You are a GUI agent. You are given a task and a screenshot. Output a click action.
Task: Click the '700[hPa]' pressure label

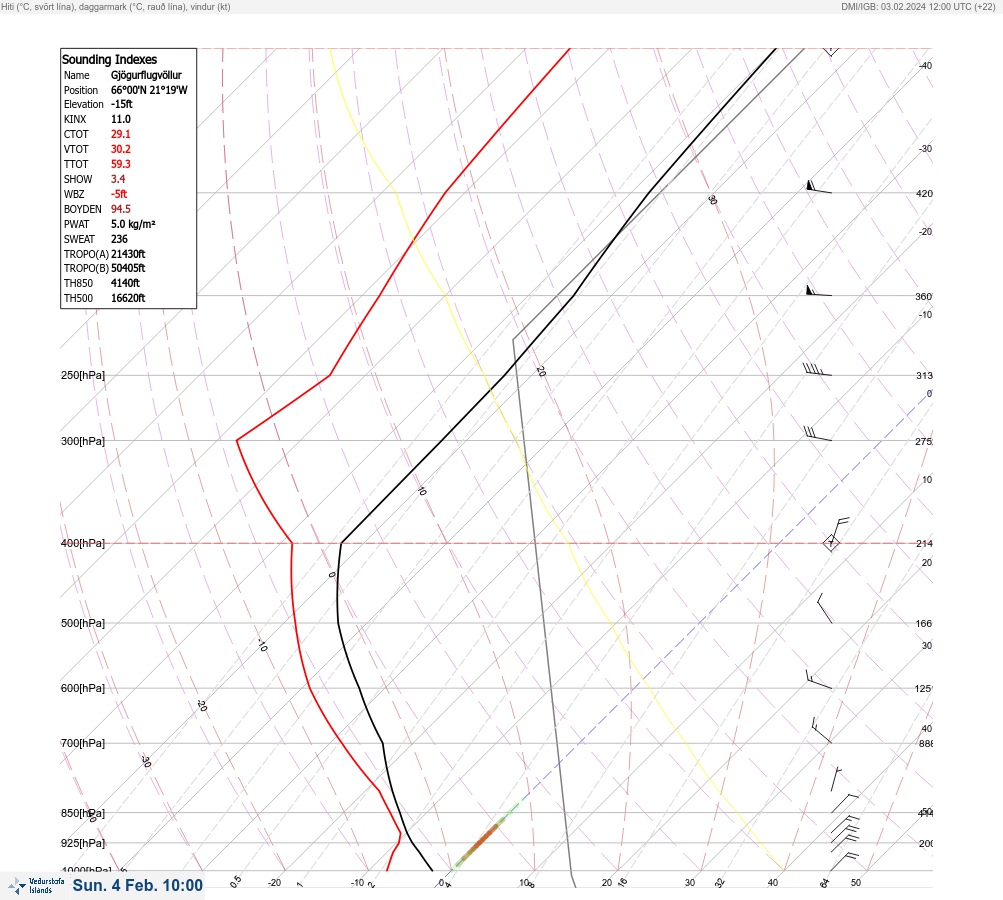click(x=83, y=743)
